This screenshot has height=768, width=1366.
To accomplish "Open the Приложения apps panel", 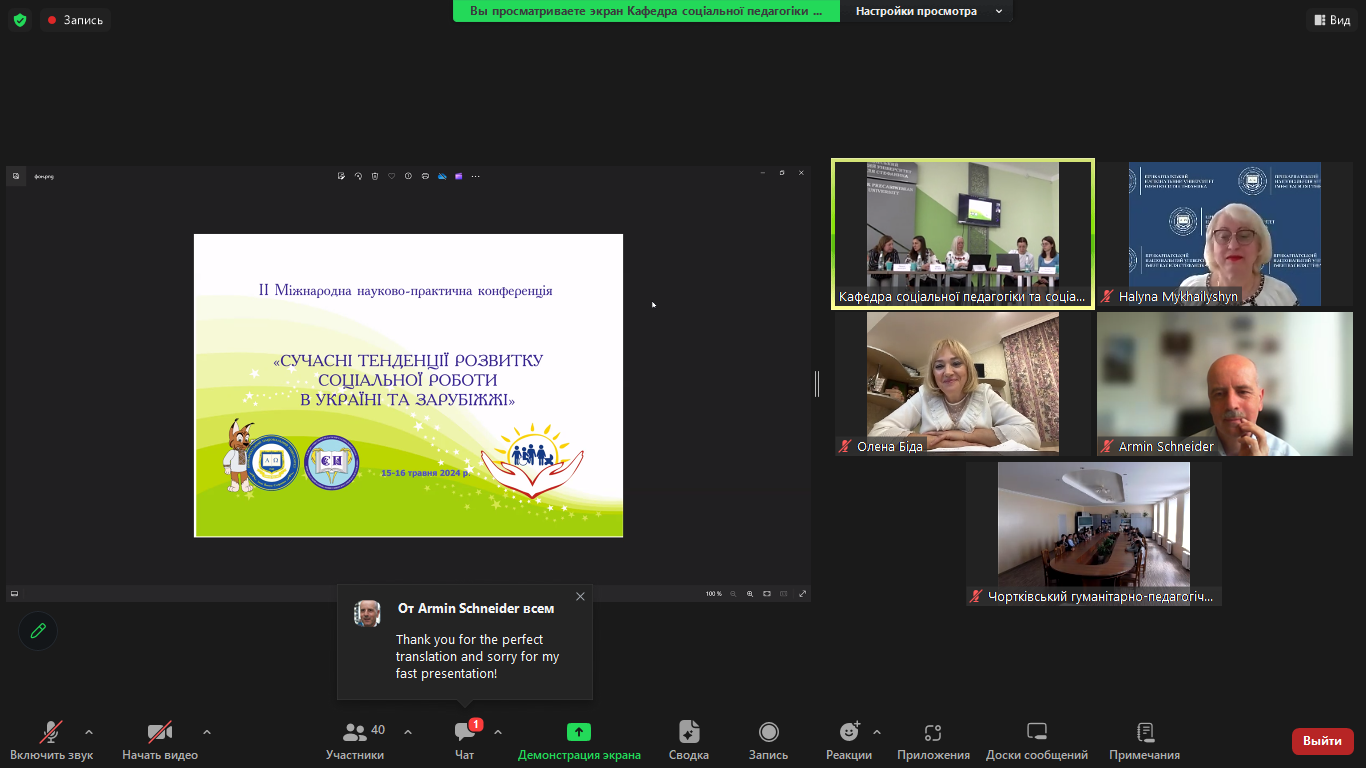I will 933,741.
